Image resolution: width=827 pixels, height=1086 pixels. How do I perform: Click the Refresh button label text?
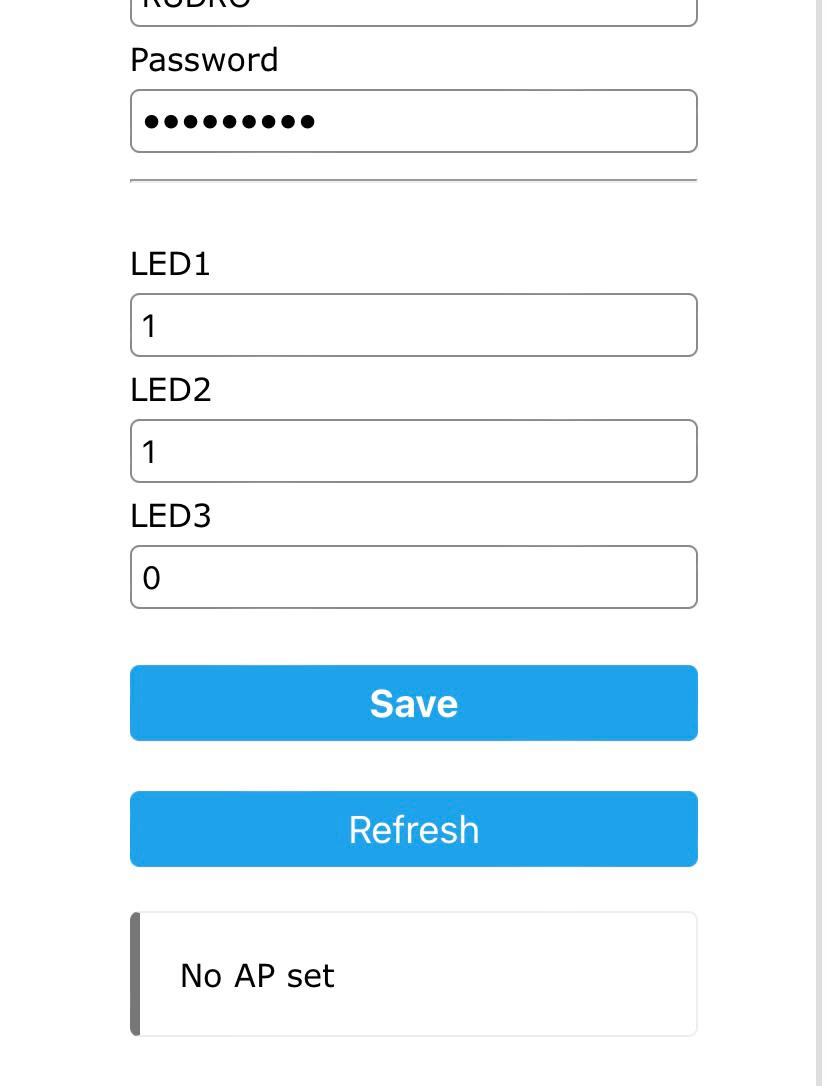click(413, 829)
